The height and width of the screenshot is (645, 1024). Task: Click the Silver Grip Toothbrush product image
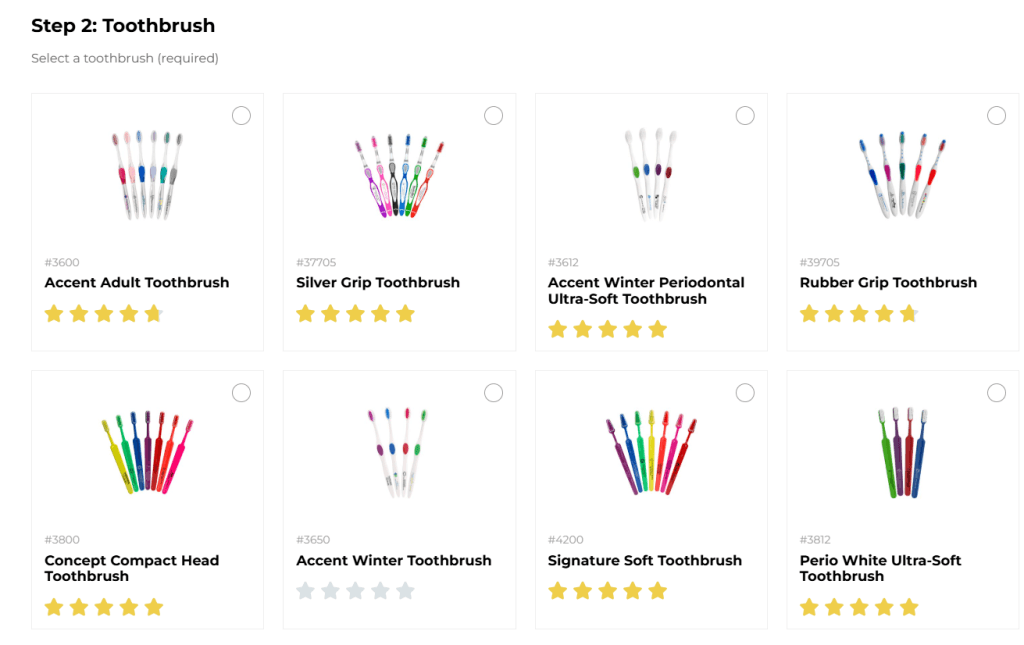[x=398, y=177]
